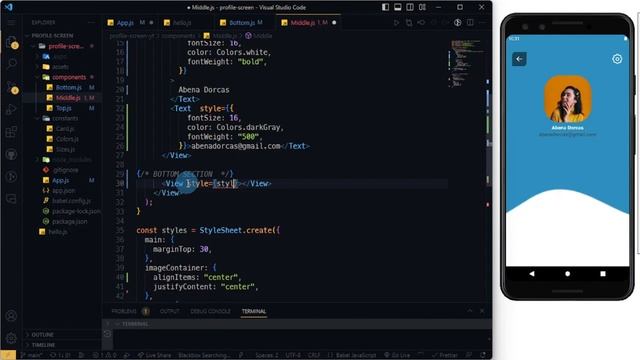Tap the profile photo in the phone app
This screenshot has height=360, width=640.
pos(568,99)
